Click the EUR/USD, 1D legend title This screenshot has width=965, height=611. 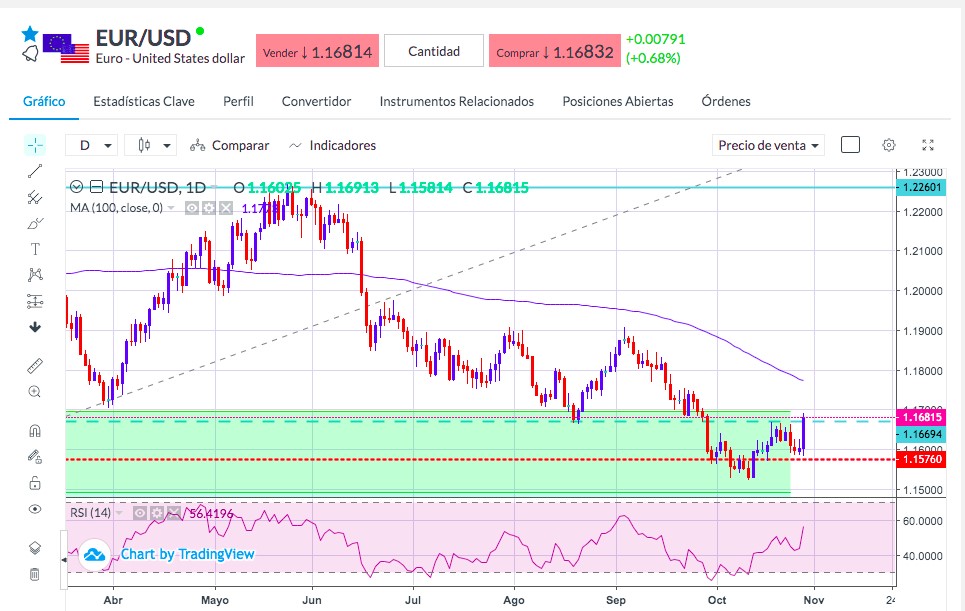(157, 187)
